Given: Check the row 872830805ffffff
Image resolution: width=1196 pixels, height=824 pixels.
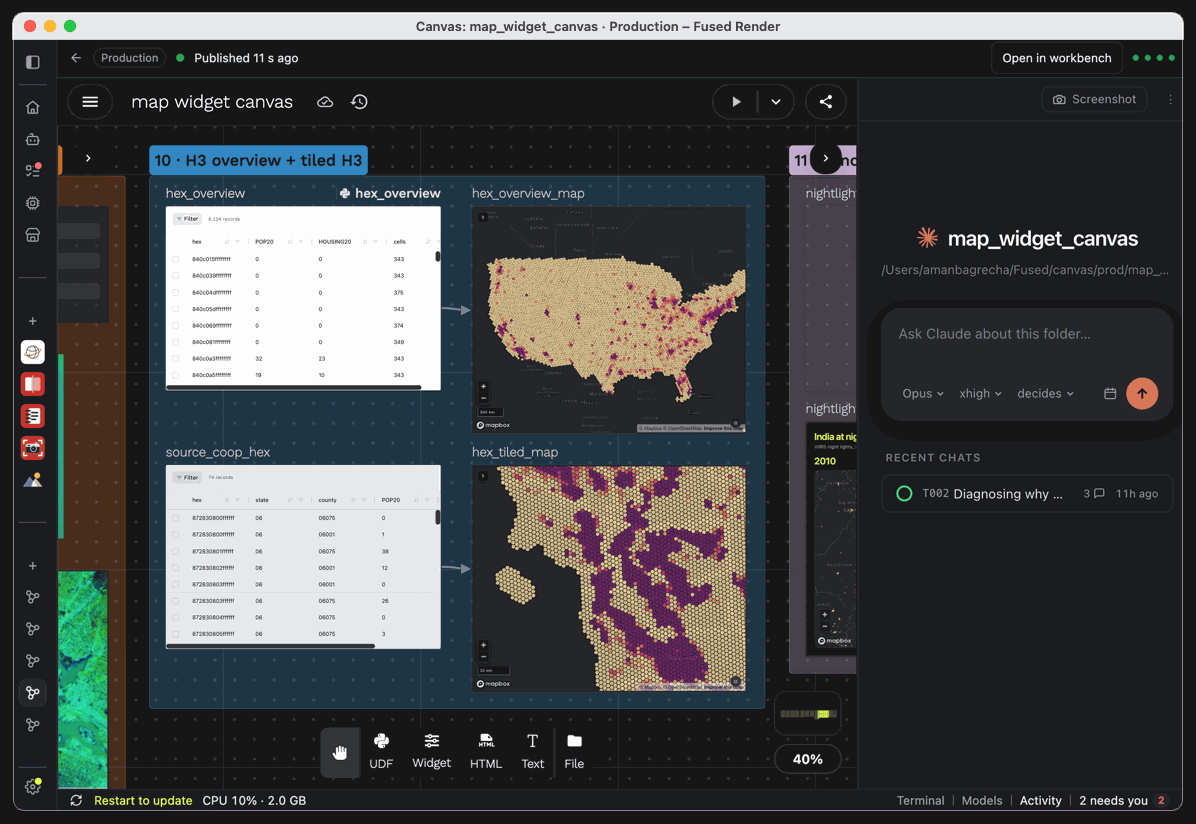Looking at the screenshot, I should (x=176, y=634).
